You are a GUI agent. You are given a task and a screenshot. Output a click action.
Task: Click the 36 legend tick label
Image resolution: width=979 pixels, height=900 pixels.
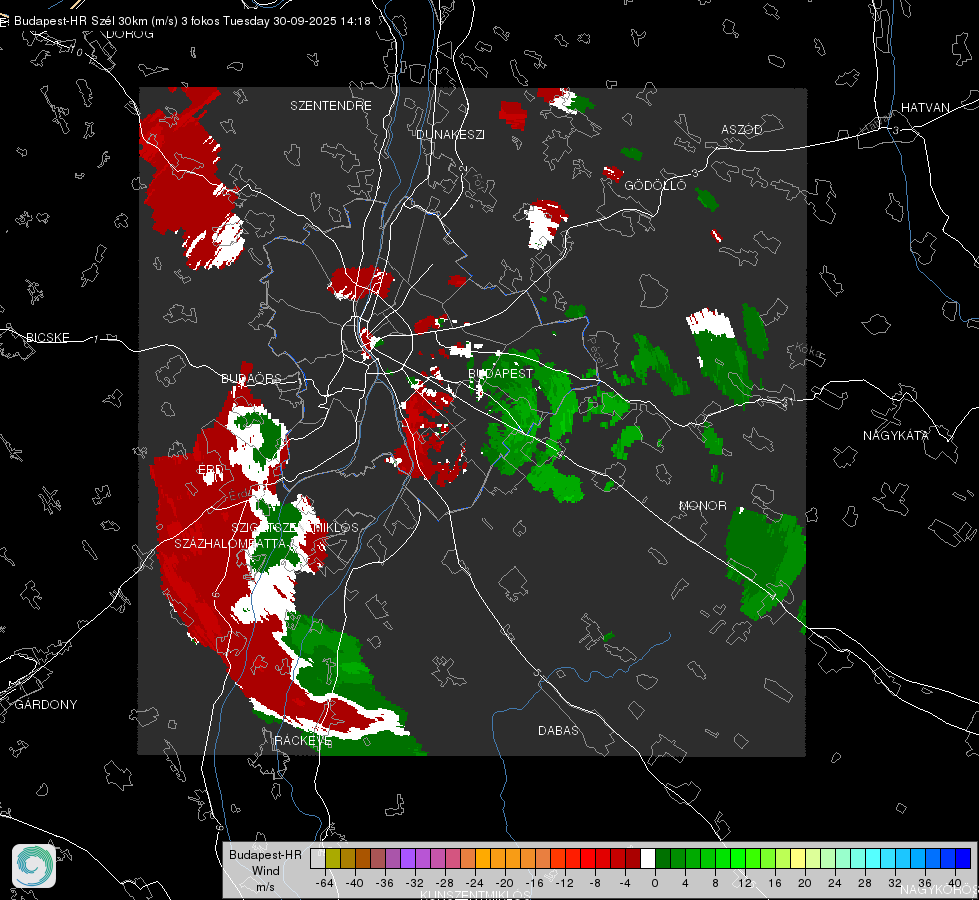coord(925,883)
